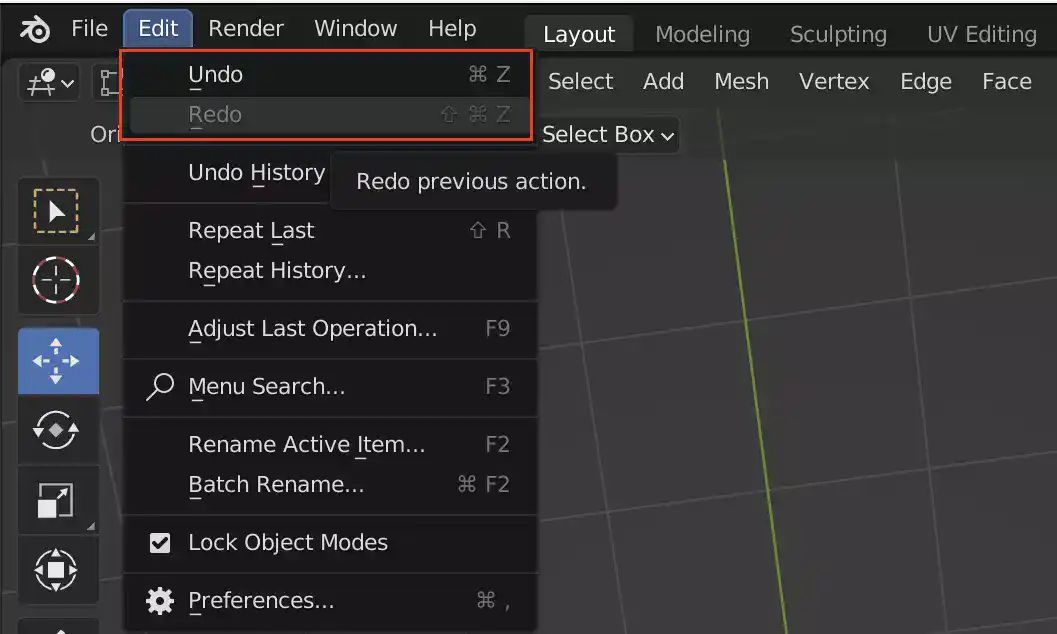Open the viewport Add menu
The image size is (1057, 634).
663,82
